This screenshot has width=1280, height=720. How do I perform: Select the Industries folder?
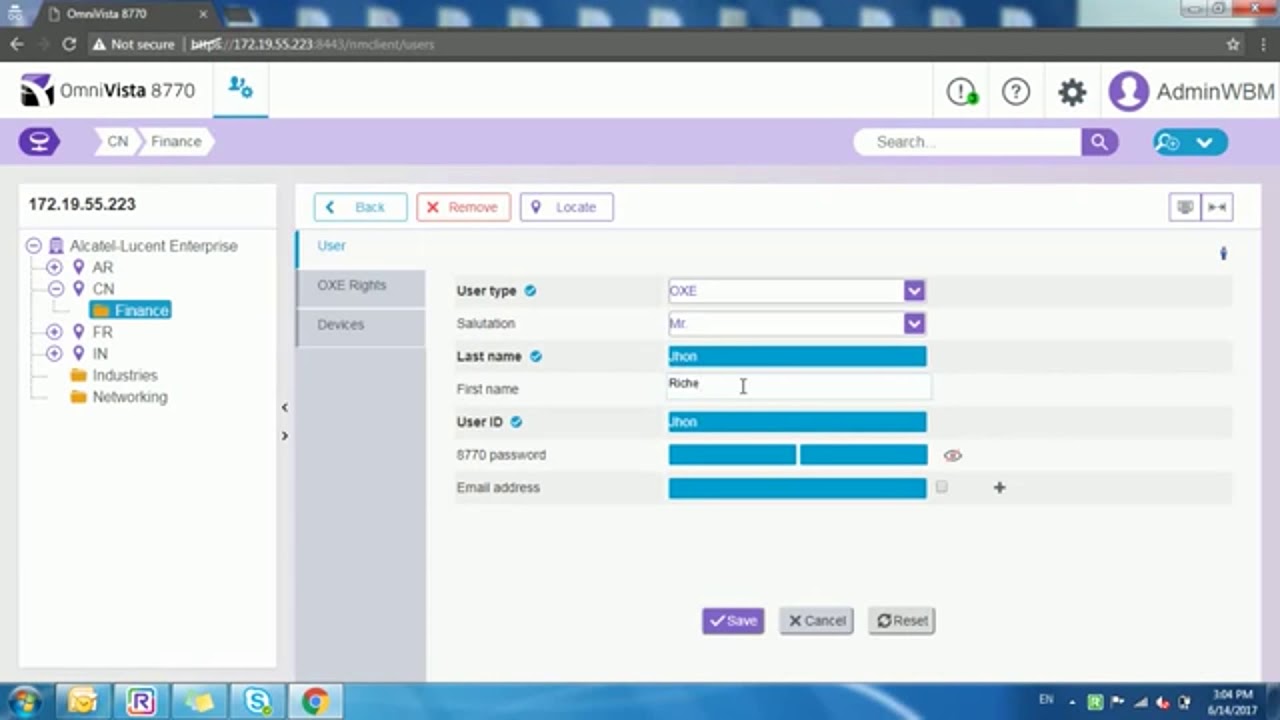pos(125,375)
